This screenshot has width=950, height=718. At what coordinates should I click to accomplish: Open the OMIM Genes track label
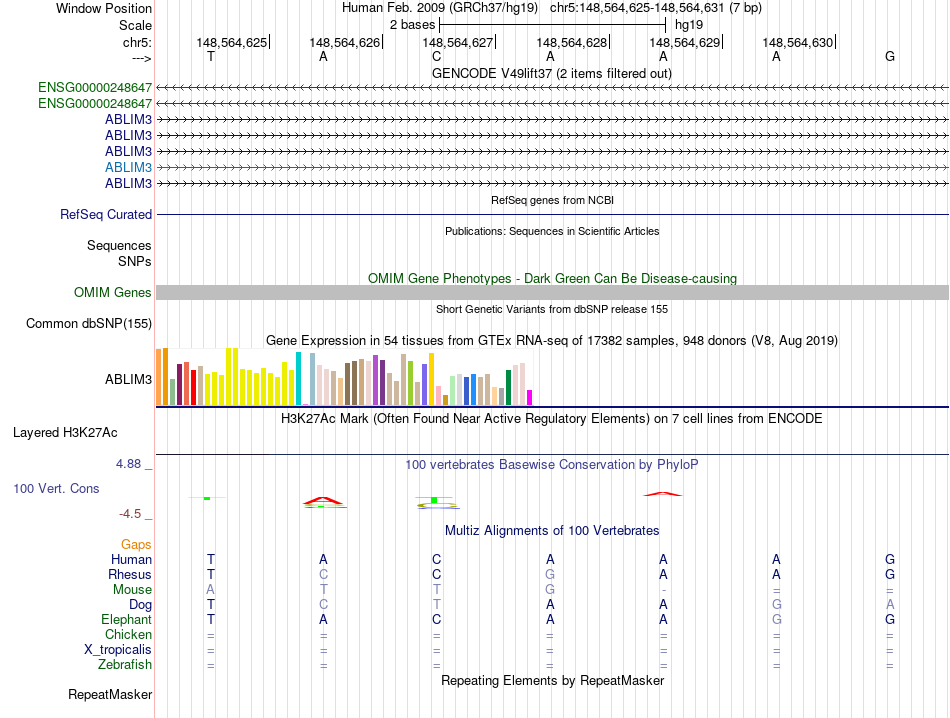coord(112,293)
